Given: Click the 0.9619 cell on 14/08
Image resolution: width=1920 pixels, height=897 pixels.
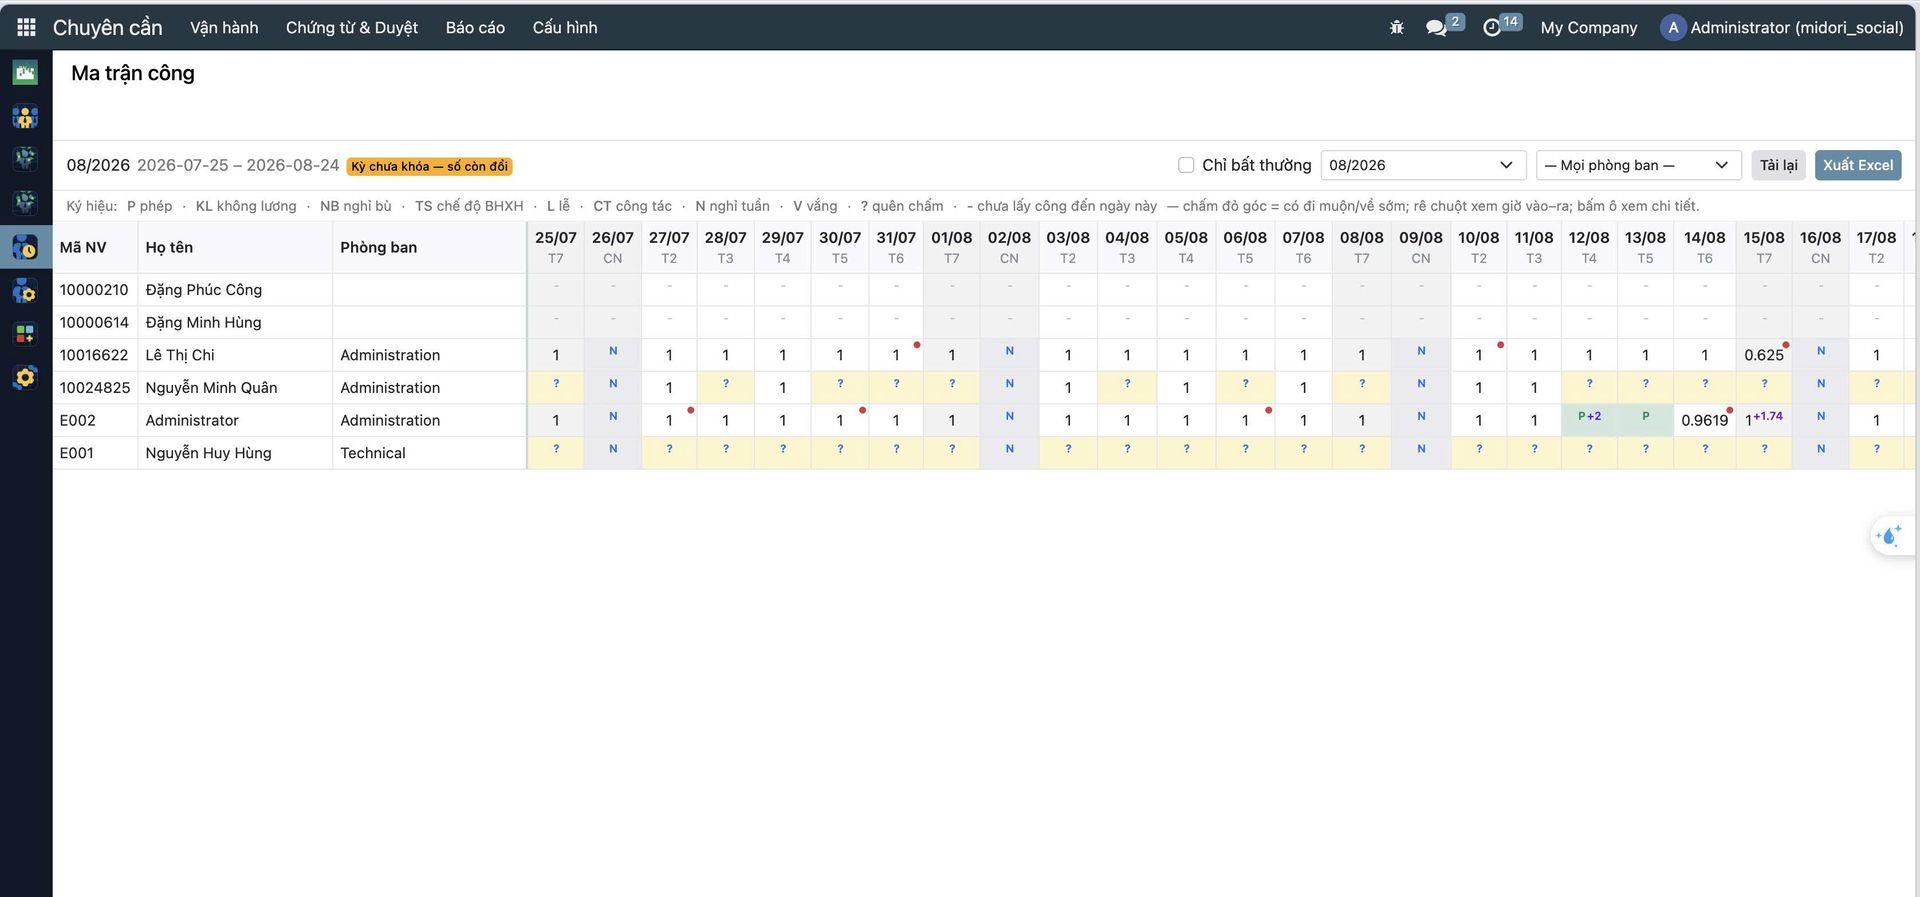Looking at the screenshot, I should click(x=1704, y=420).
